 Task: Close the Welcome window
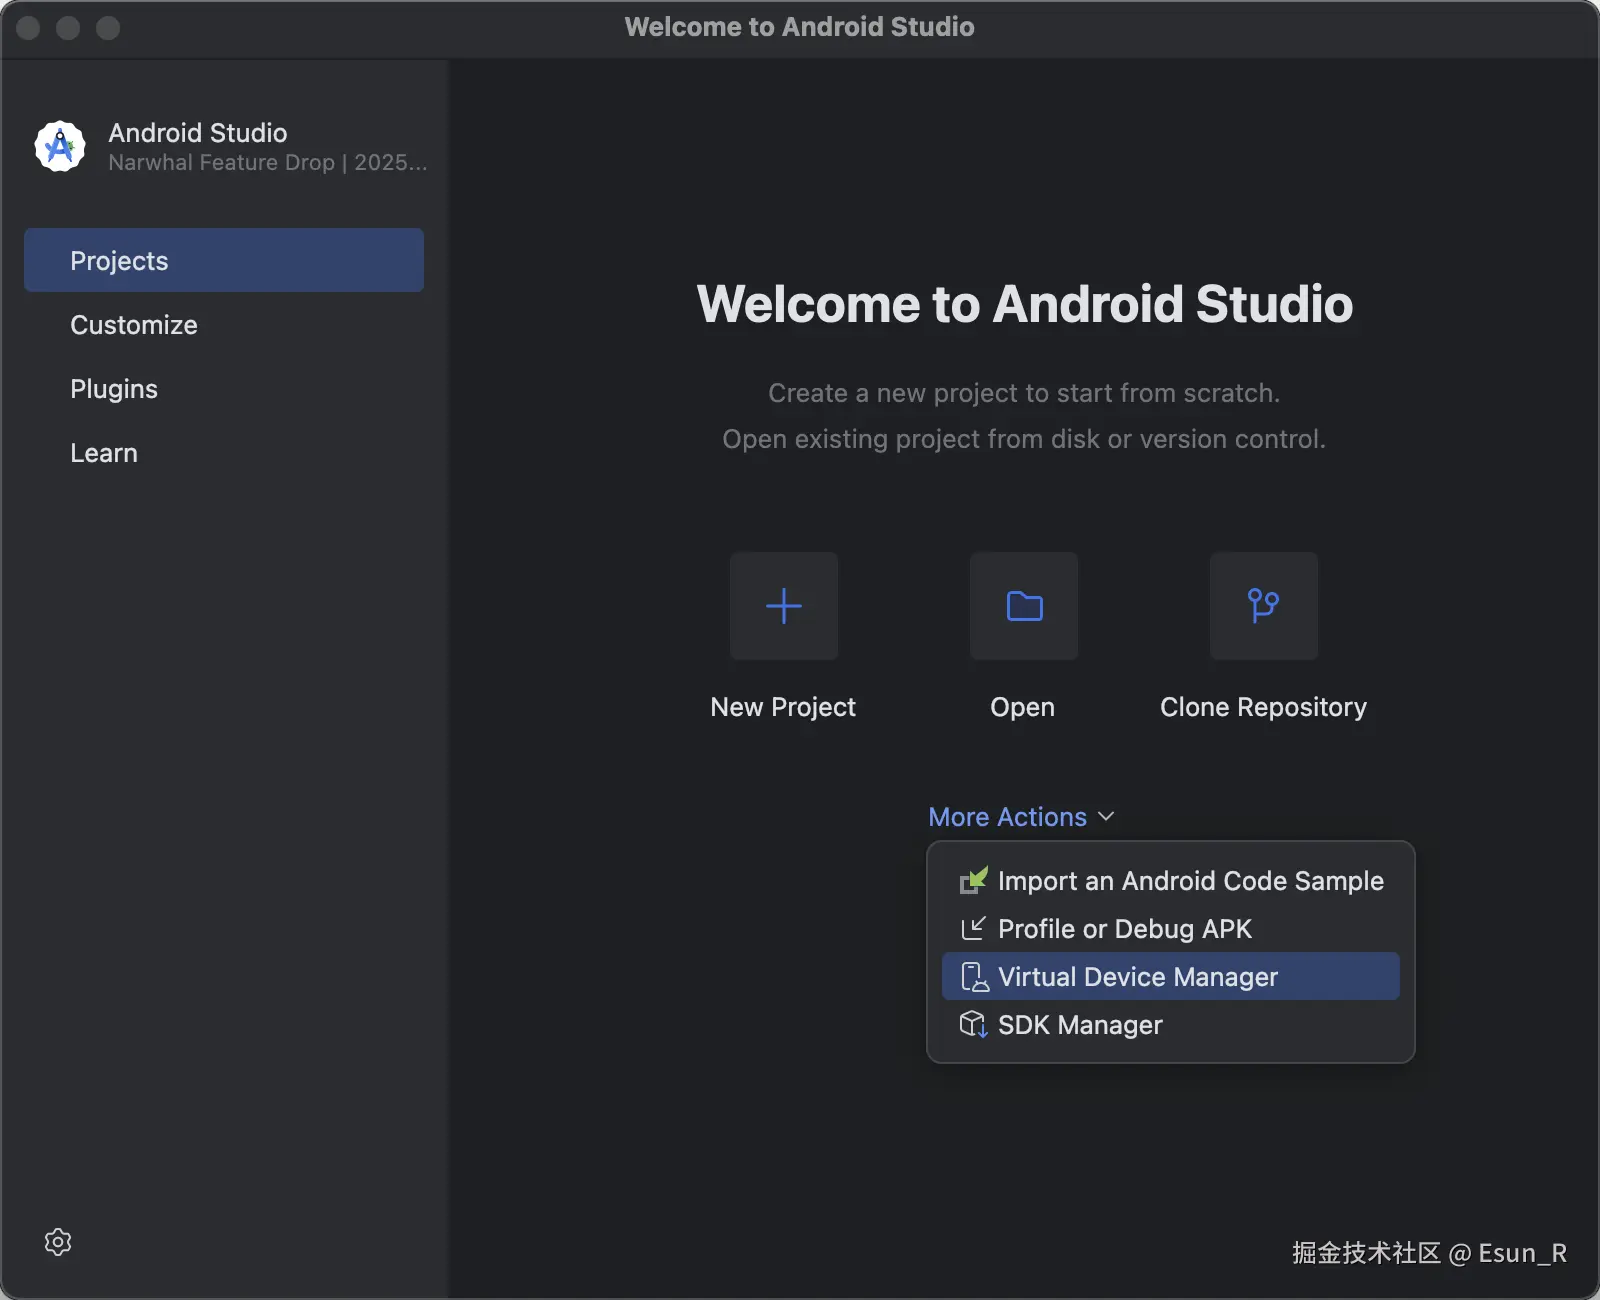click(x=28, y=28)
